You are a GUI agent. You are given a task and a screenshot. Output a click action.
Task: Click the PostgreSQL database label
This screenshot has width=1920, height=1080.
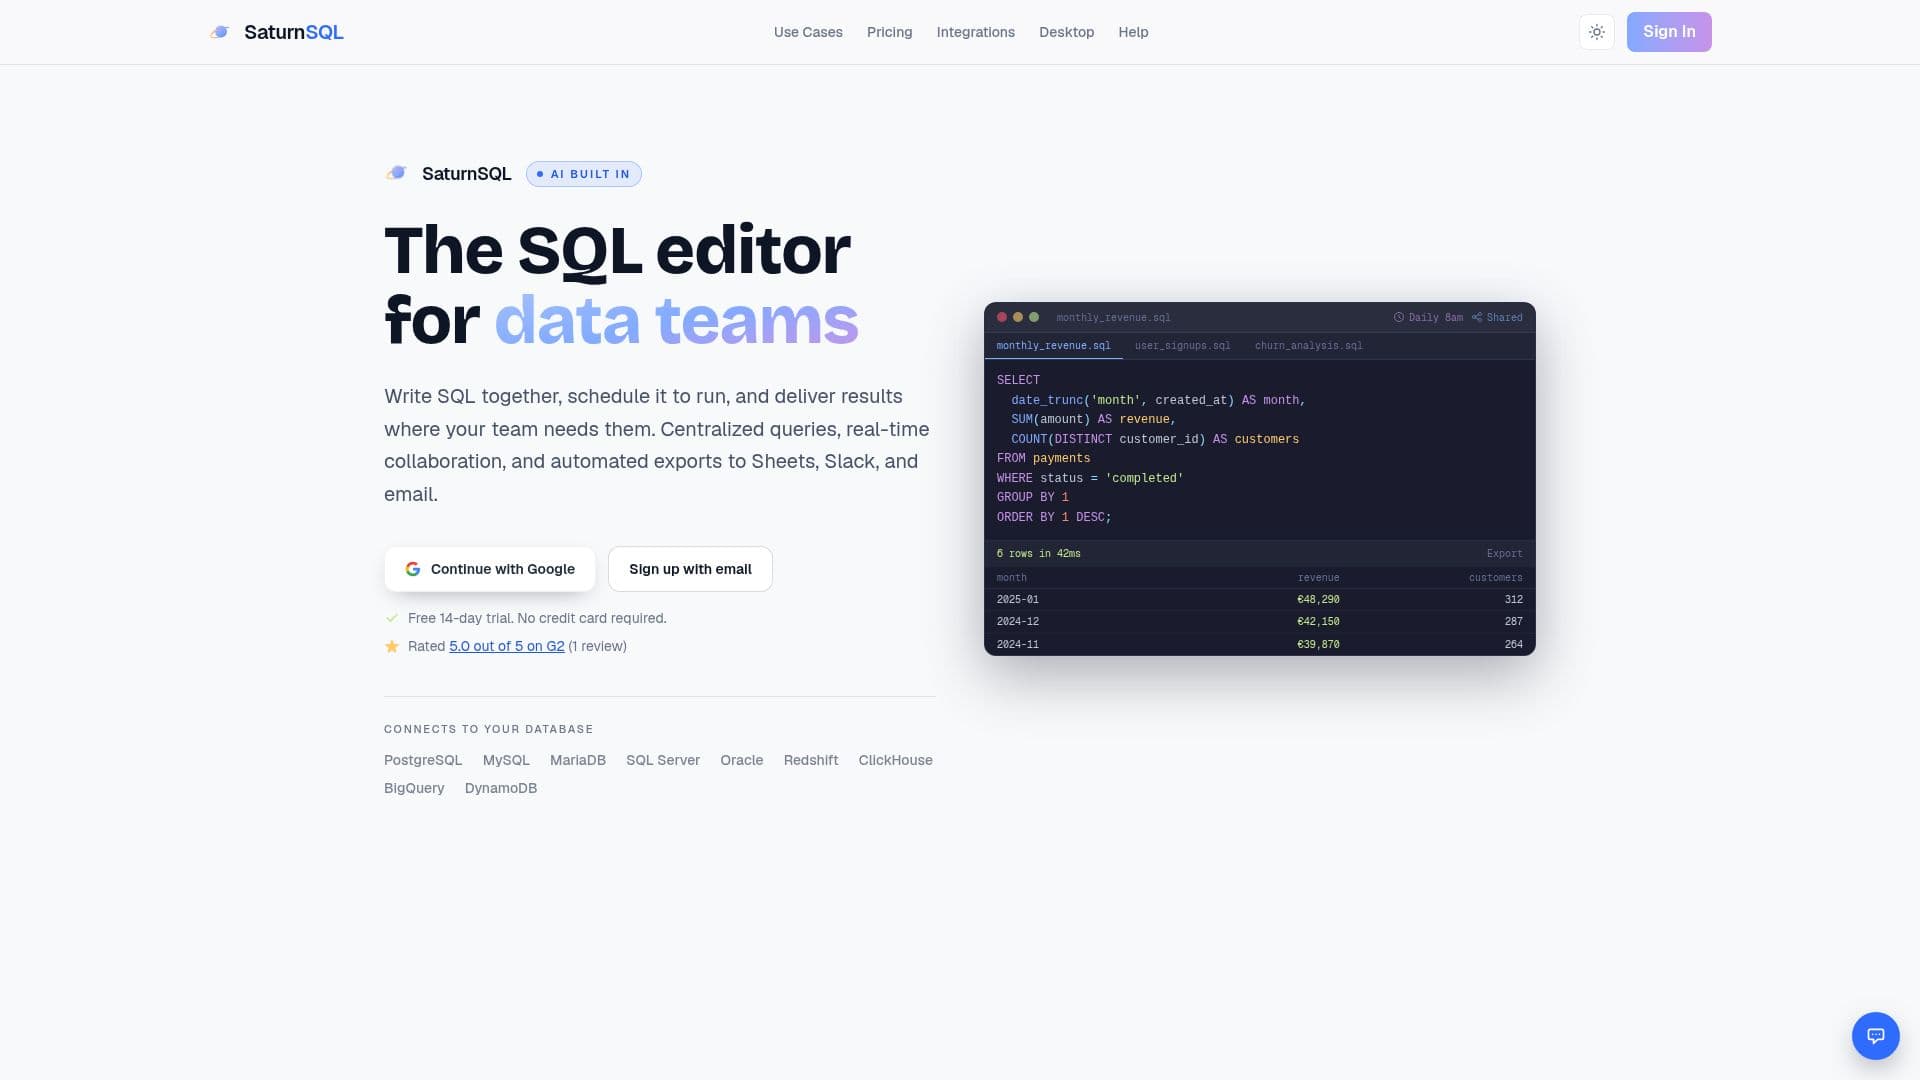[x=423, y=760]
